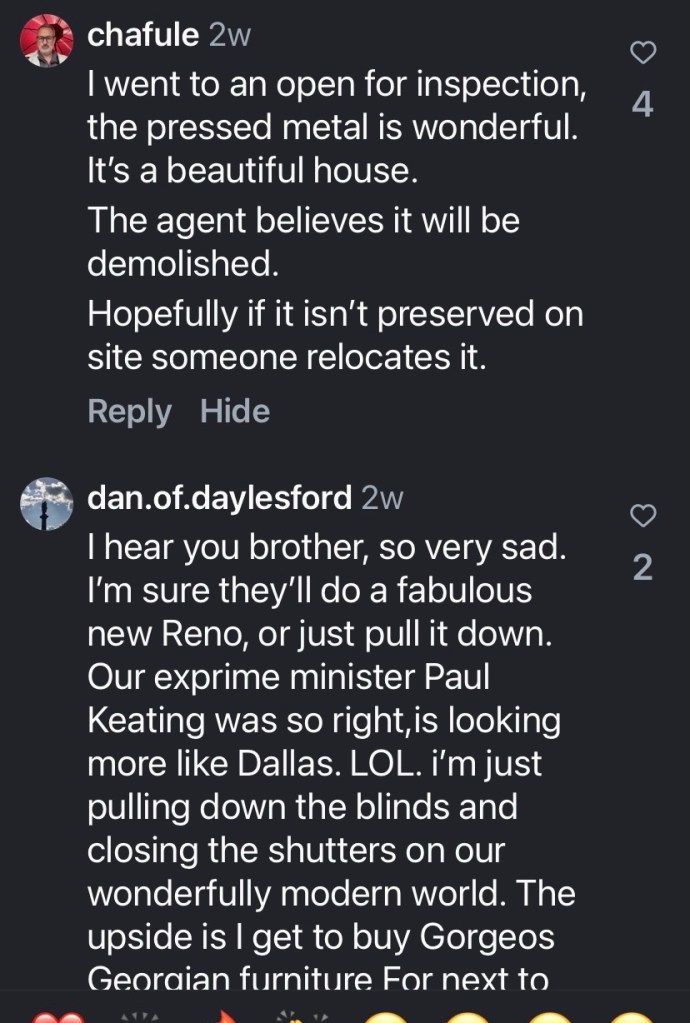The width and height of the screenshot is (690, 1023).
Task: Tap chafule's comment about pressed metal
Action: pyautogui.click(x=335, y=127)
